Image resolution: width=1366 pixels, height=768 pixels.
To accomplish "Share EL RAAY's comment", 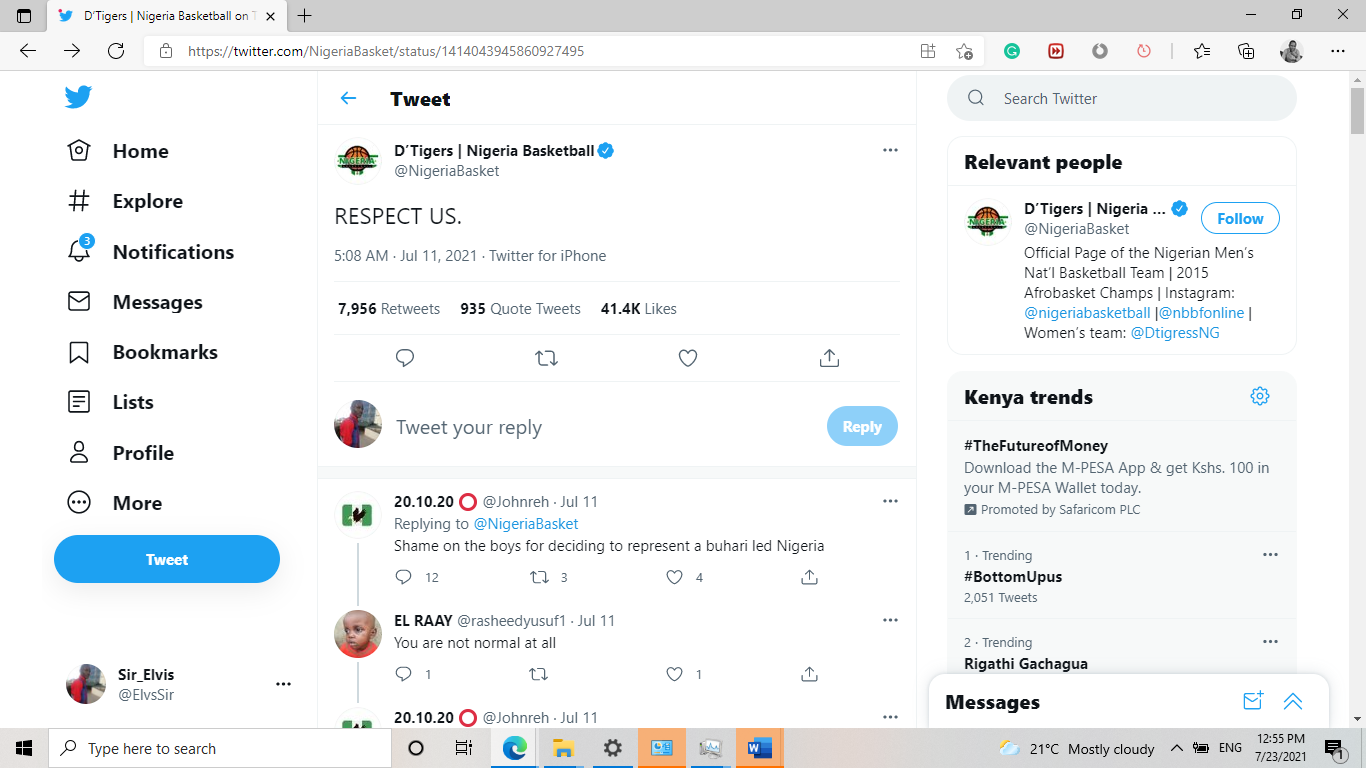I will coord(810,674).
